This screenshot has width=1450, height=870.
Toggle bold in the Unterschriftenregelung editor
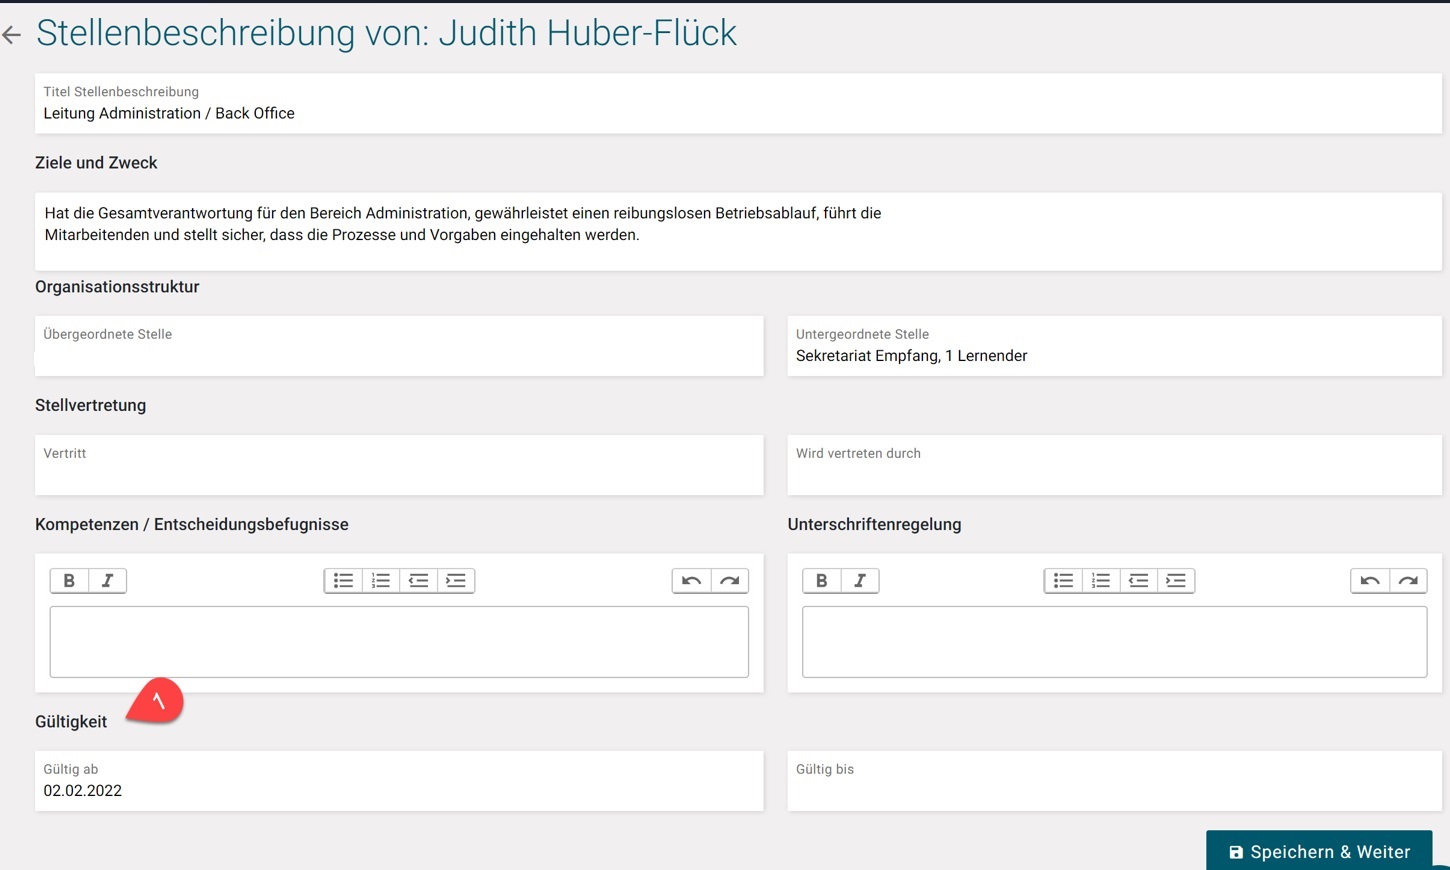[x=821, y=581]
